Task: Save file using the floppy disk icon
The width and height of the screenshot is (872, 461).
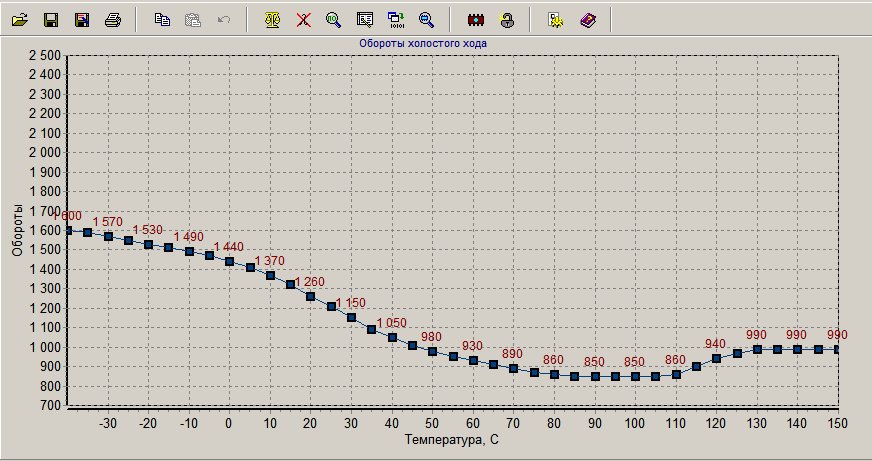Action: (51, 19)
